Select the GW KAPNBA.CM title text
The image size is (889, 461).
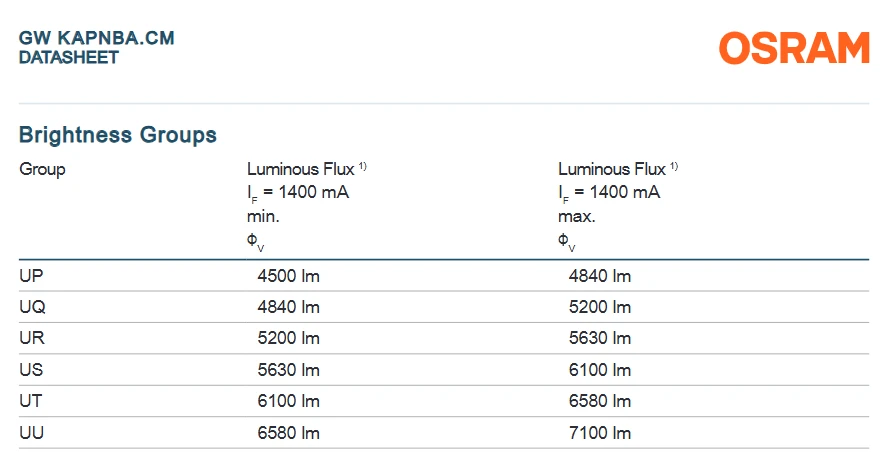[x=96, y=38]
